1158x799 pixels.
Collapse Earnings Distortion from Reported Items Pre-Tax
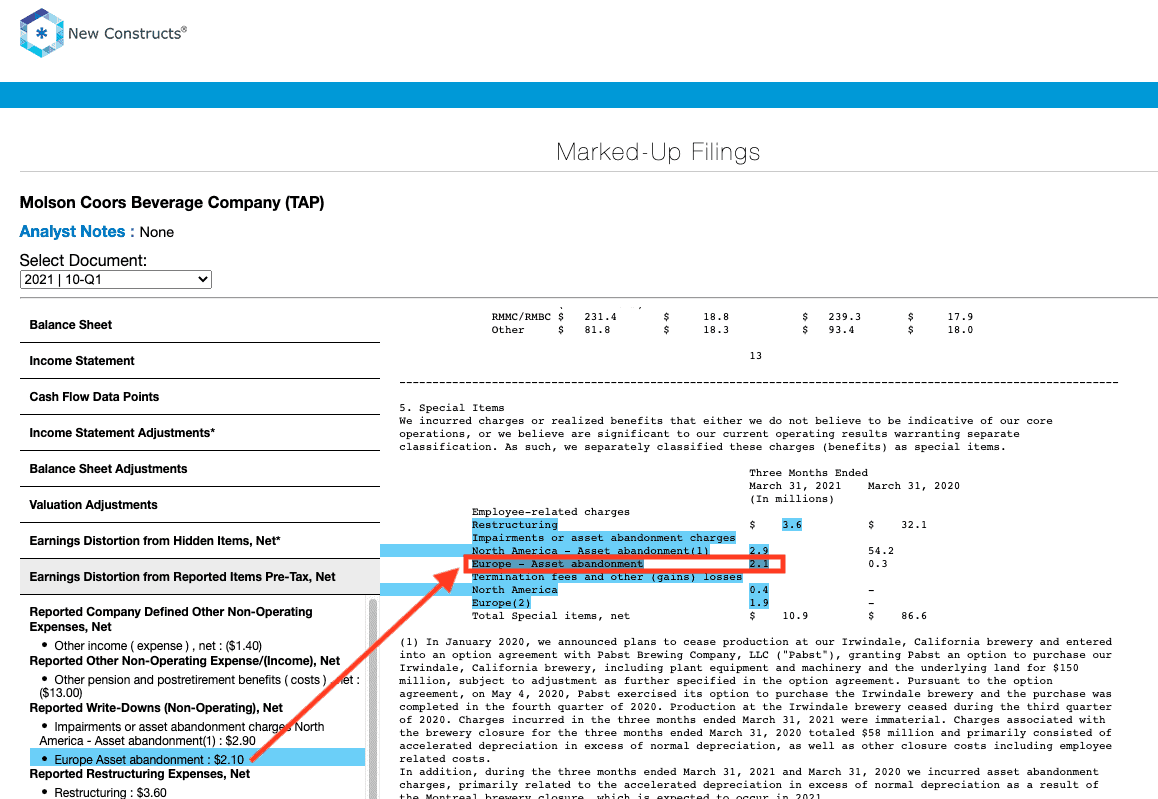click(x=199, y=577)
